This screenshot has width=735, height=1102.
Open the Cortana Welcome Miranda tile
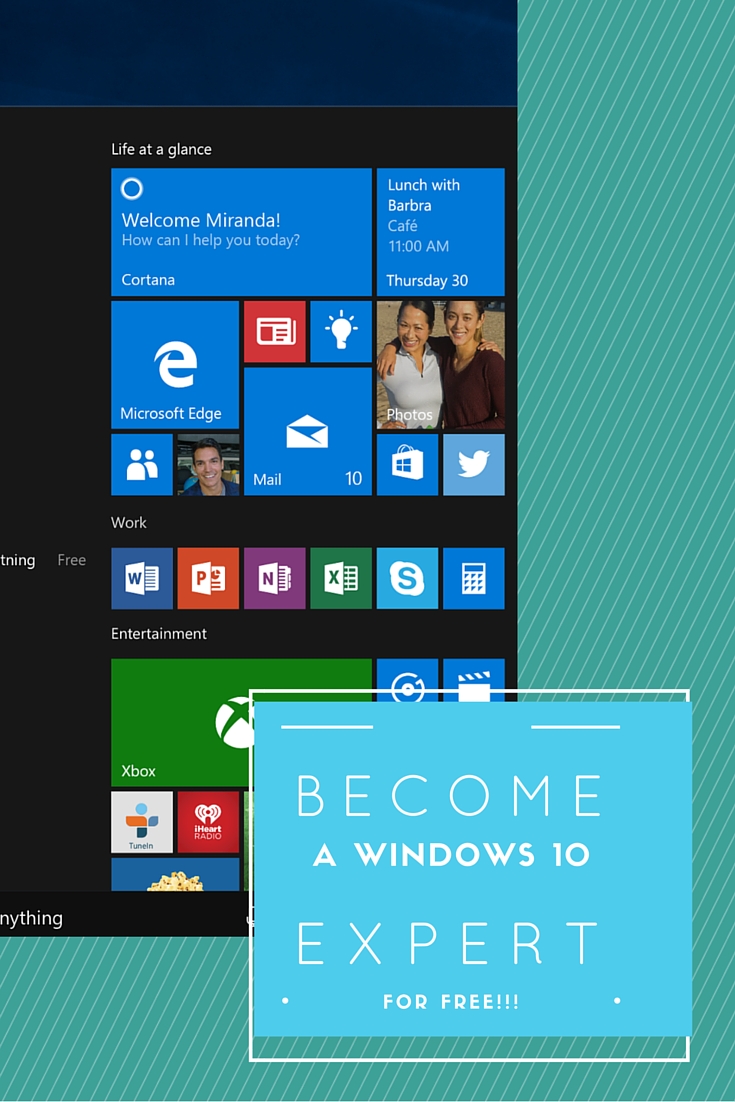[241, 232]
